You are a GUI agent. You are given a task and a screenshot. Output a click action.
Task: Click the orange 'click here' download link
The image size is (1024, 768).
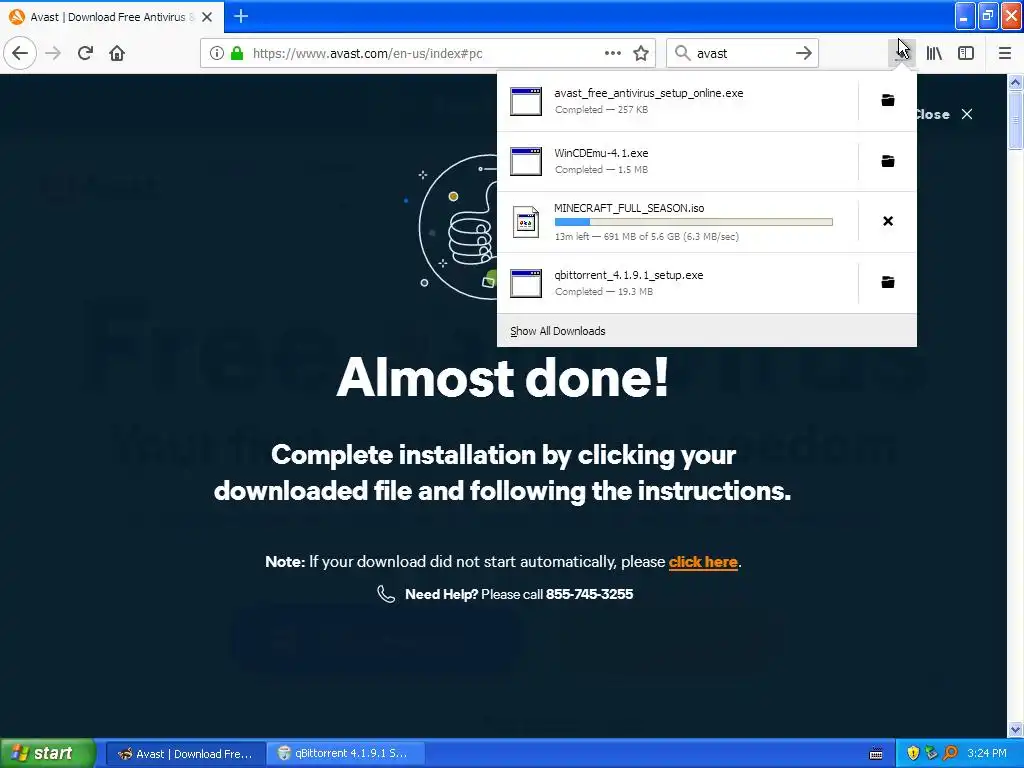point(703,562)
